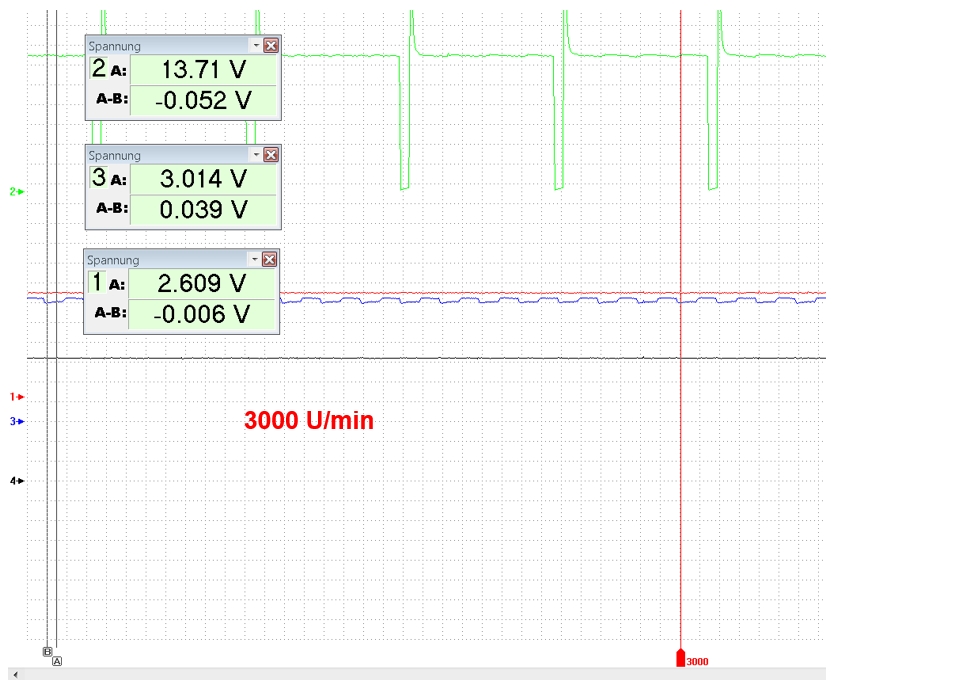
Task: Open dropdown arrow on channel 1 Spannung panel
Action: coord(255,259)
